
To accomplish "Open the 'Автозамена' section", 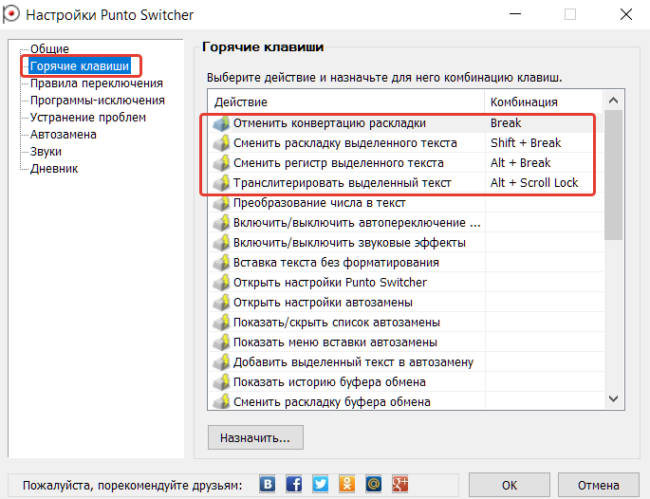I will (x=63, y=134).
